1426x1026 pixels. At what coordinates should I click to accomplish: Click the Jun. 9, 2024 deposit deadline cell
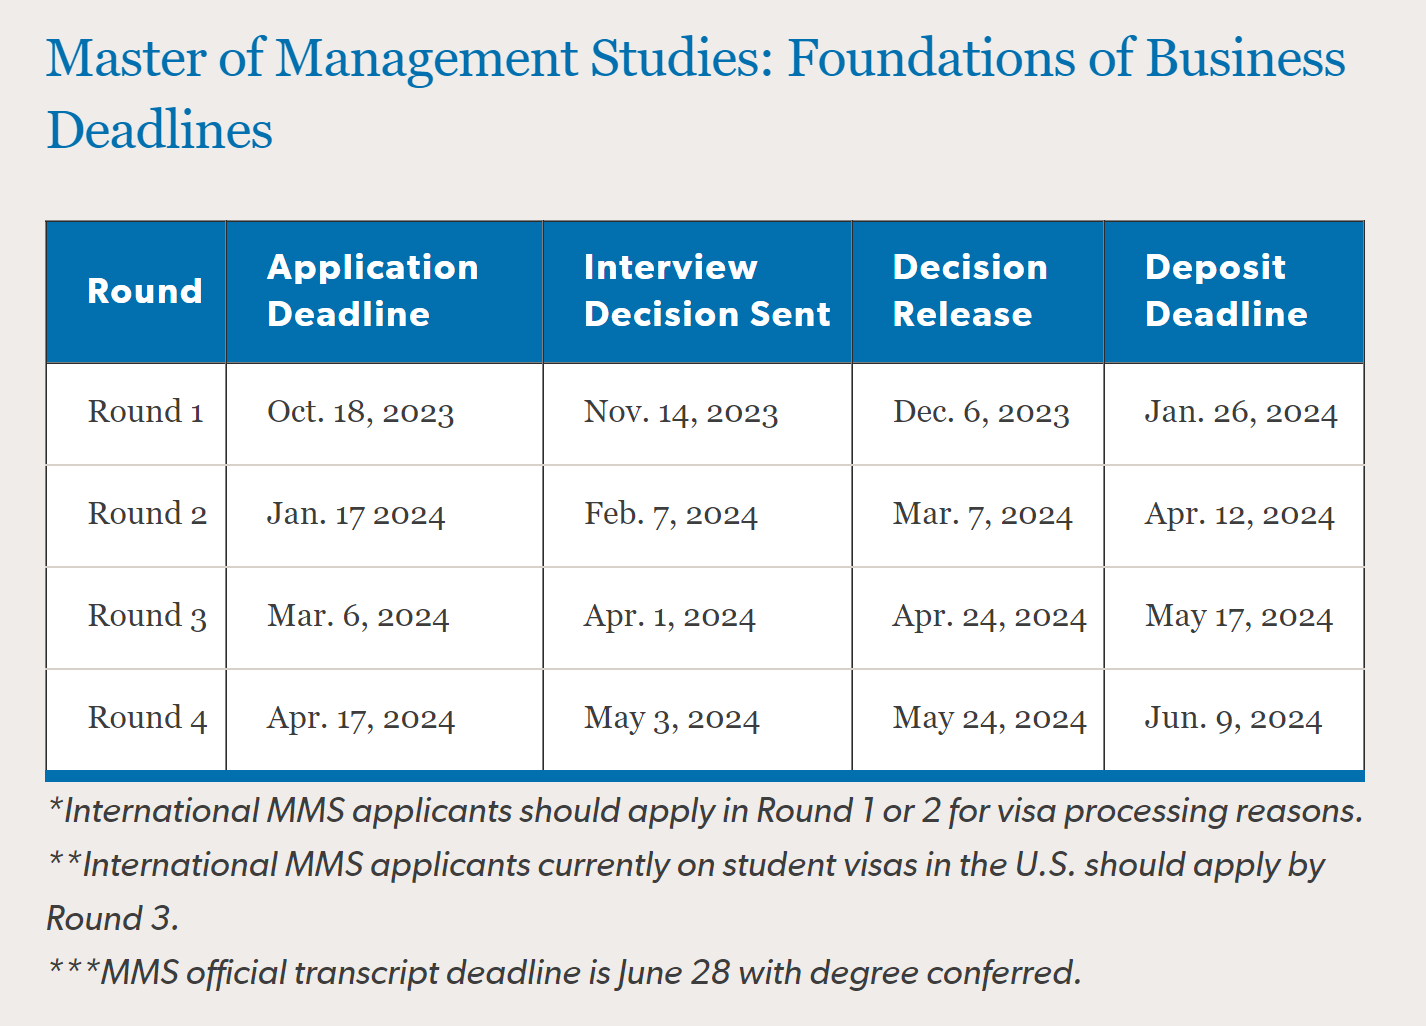[1232, 718]
